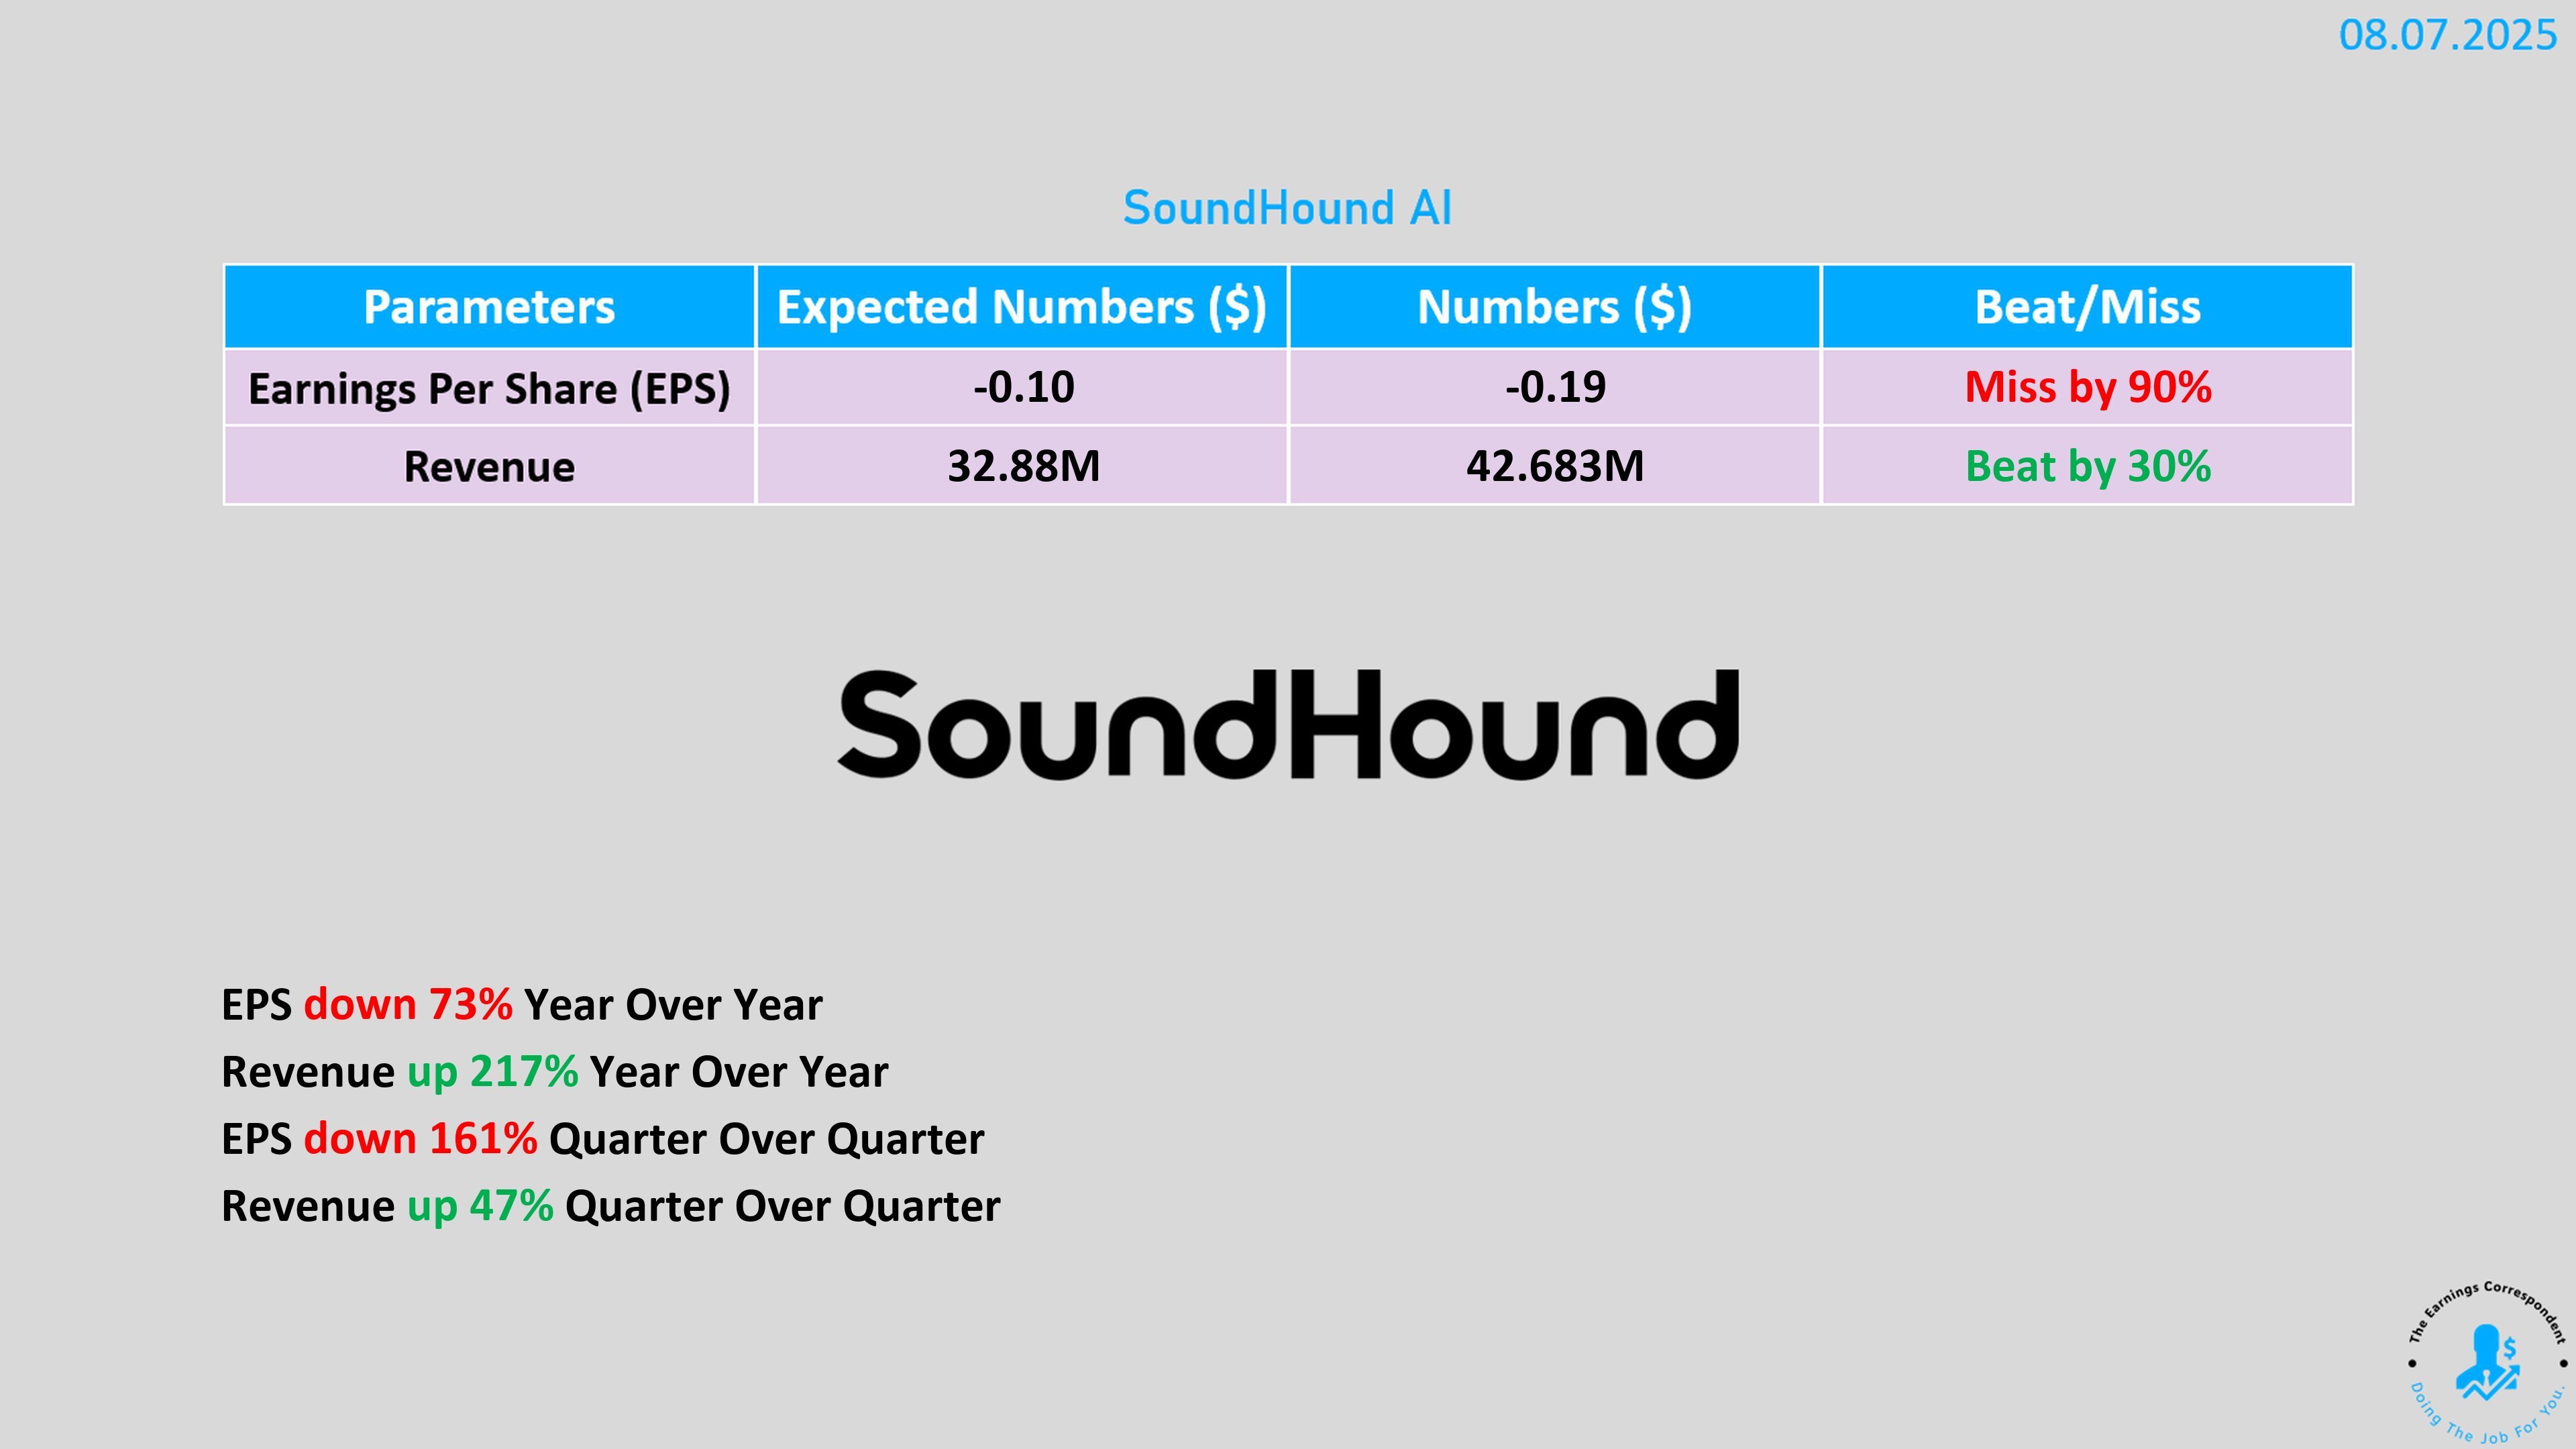The image size is (2576, 1449).
Task: Click the actual revenue 42.683M cell
Action: coord(1555,467)
